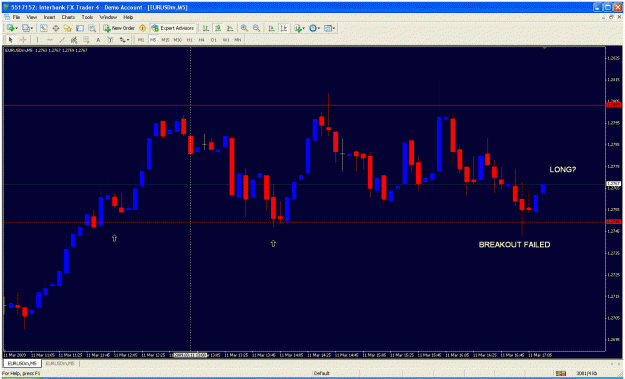Toggle chart auto scroll
This screenshot has width=625, height=379.
tap(271, 28)
